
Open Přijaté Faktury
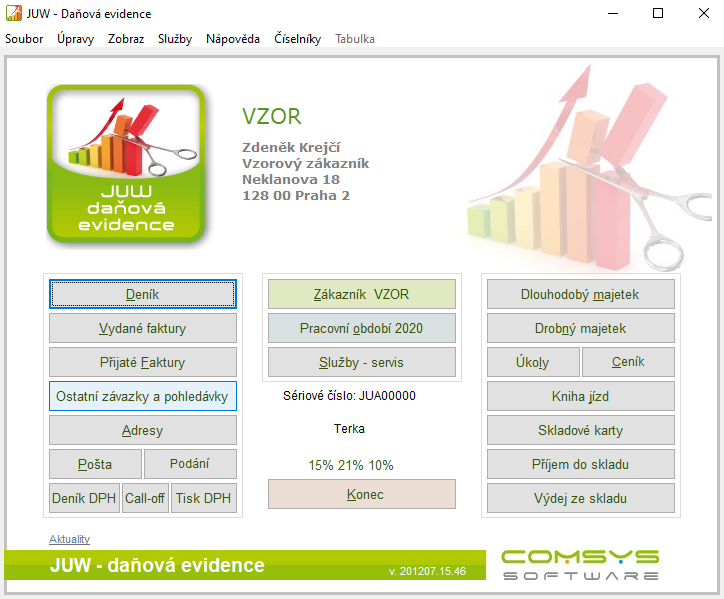[x=143, y=362]
